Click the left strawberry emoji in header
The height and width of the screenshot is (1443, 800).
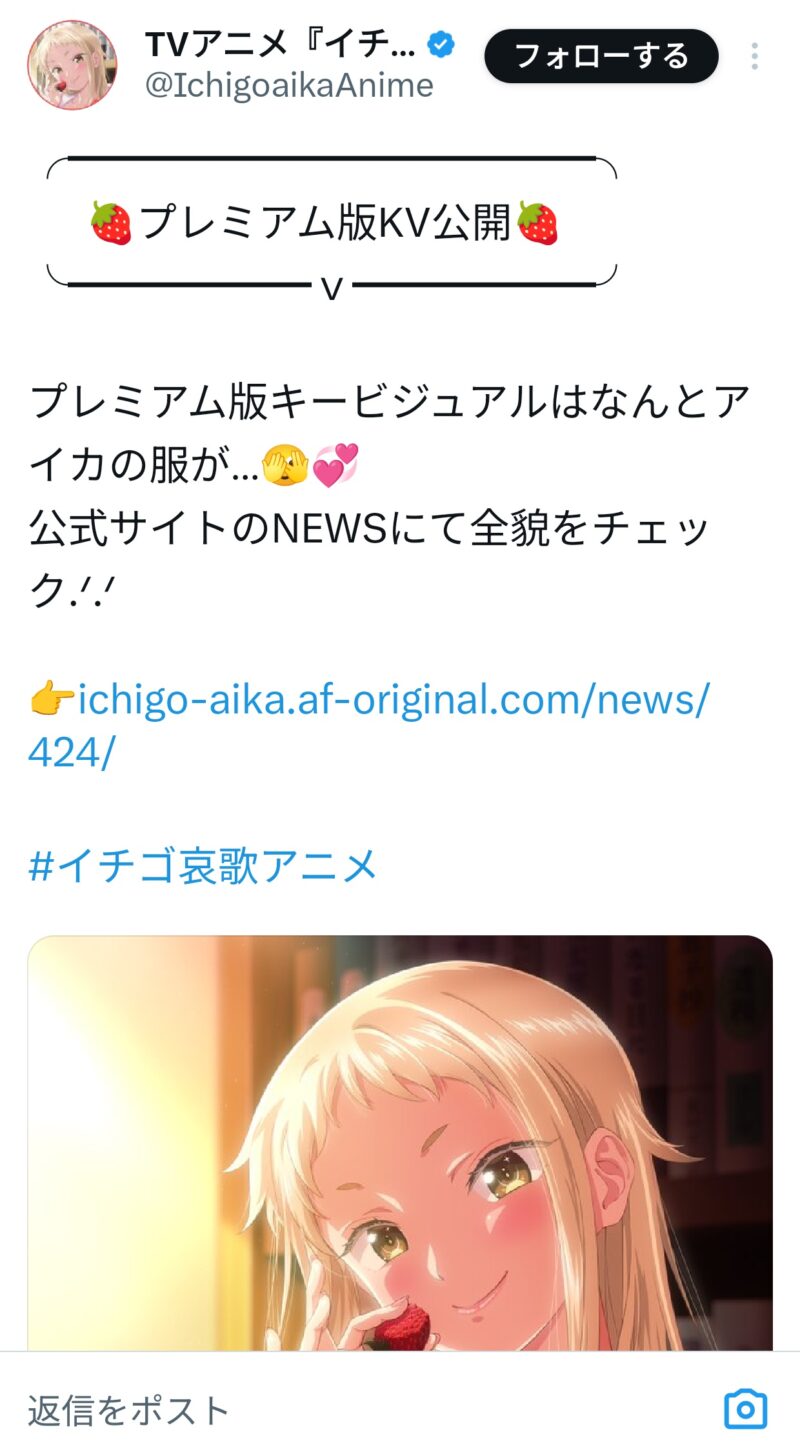coord(111,222)
